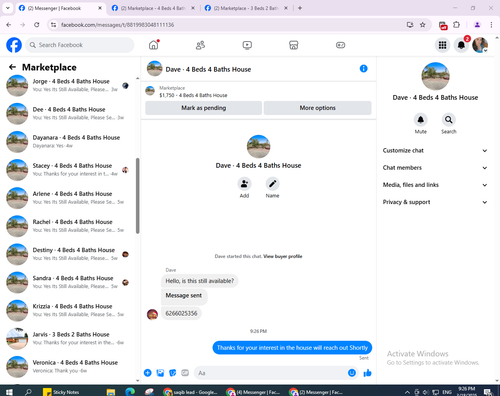Image resolution: width=500 pixels, height=396 pixels.
Task: Switch to Marketplace 3 Beds 2 Baths tab
Action: [247, 8]
